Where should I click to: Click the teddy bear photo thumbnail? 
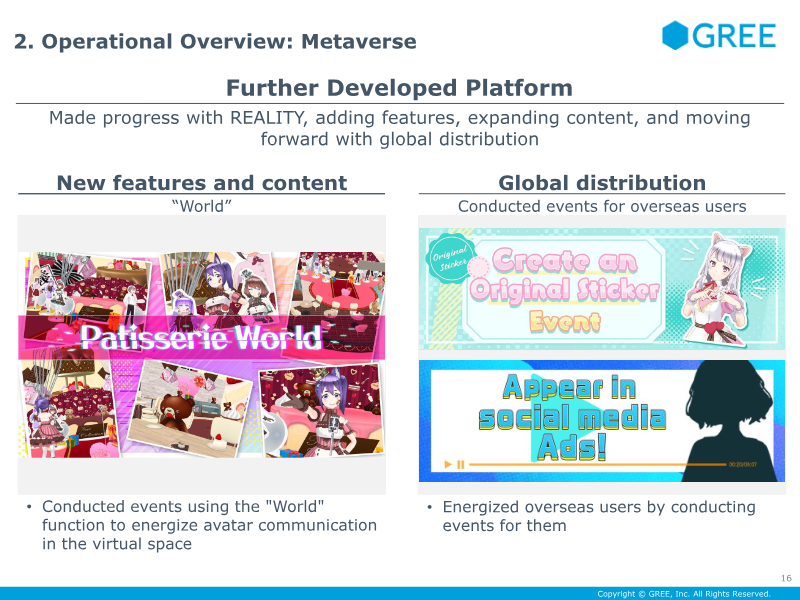[190, 408]
